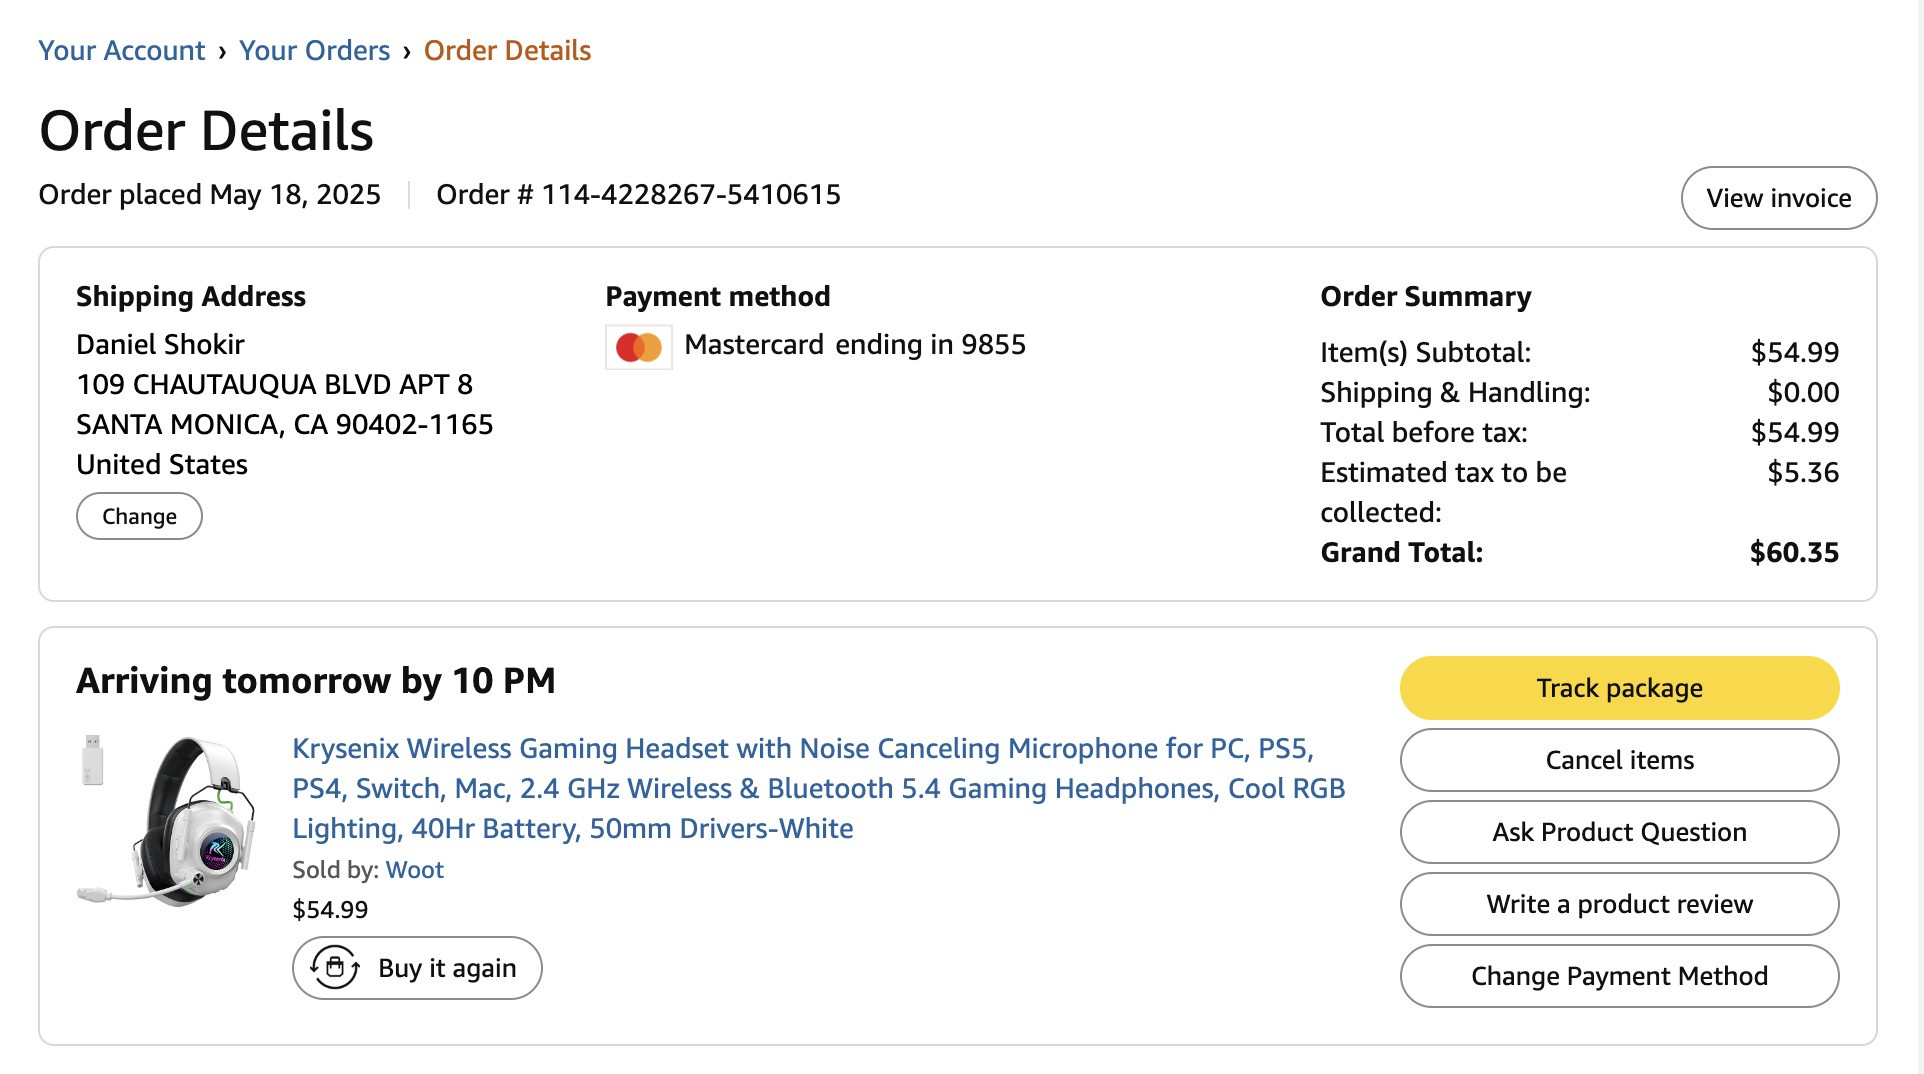Viewport: 1924px width, 1074px height.
Task: Click Ask Product Question button
Action: click(x=1619, y=832)
